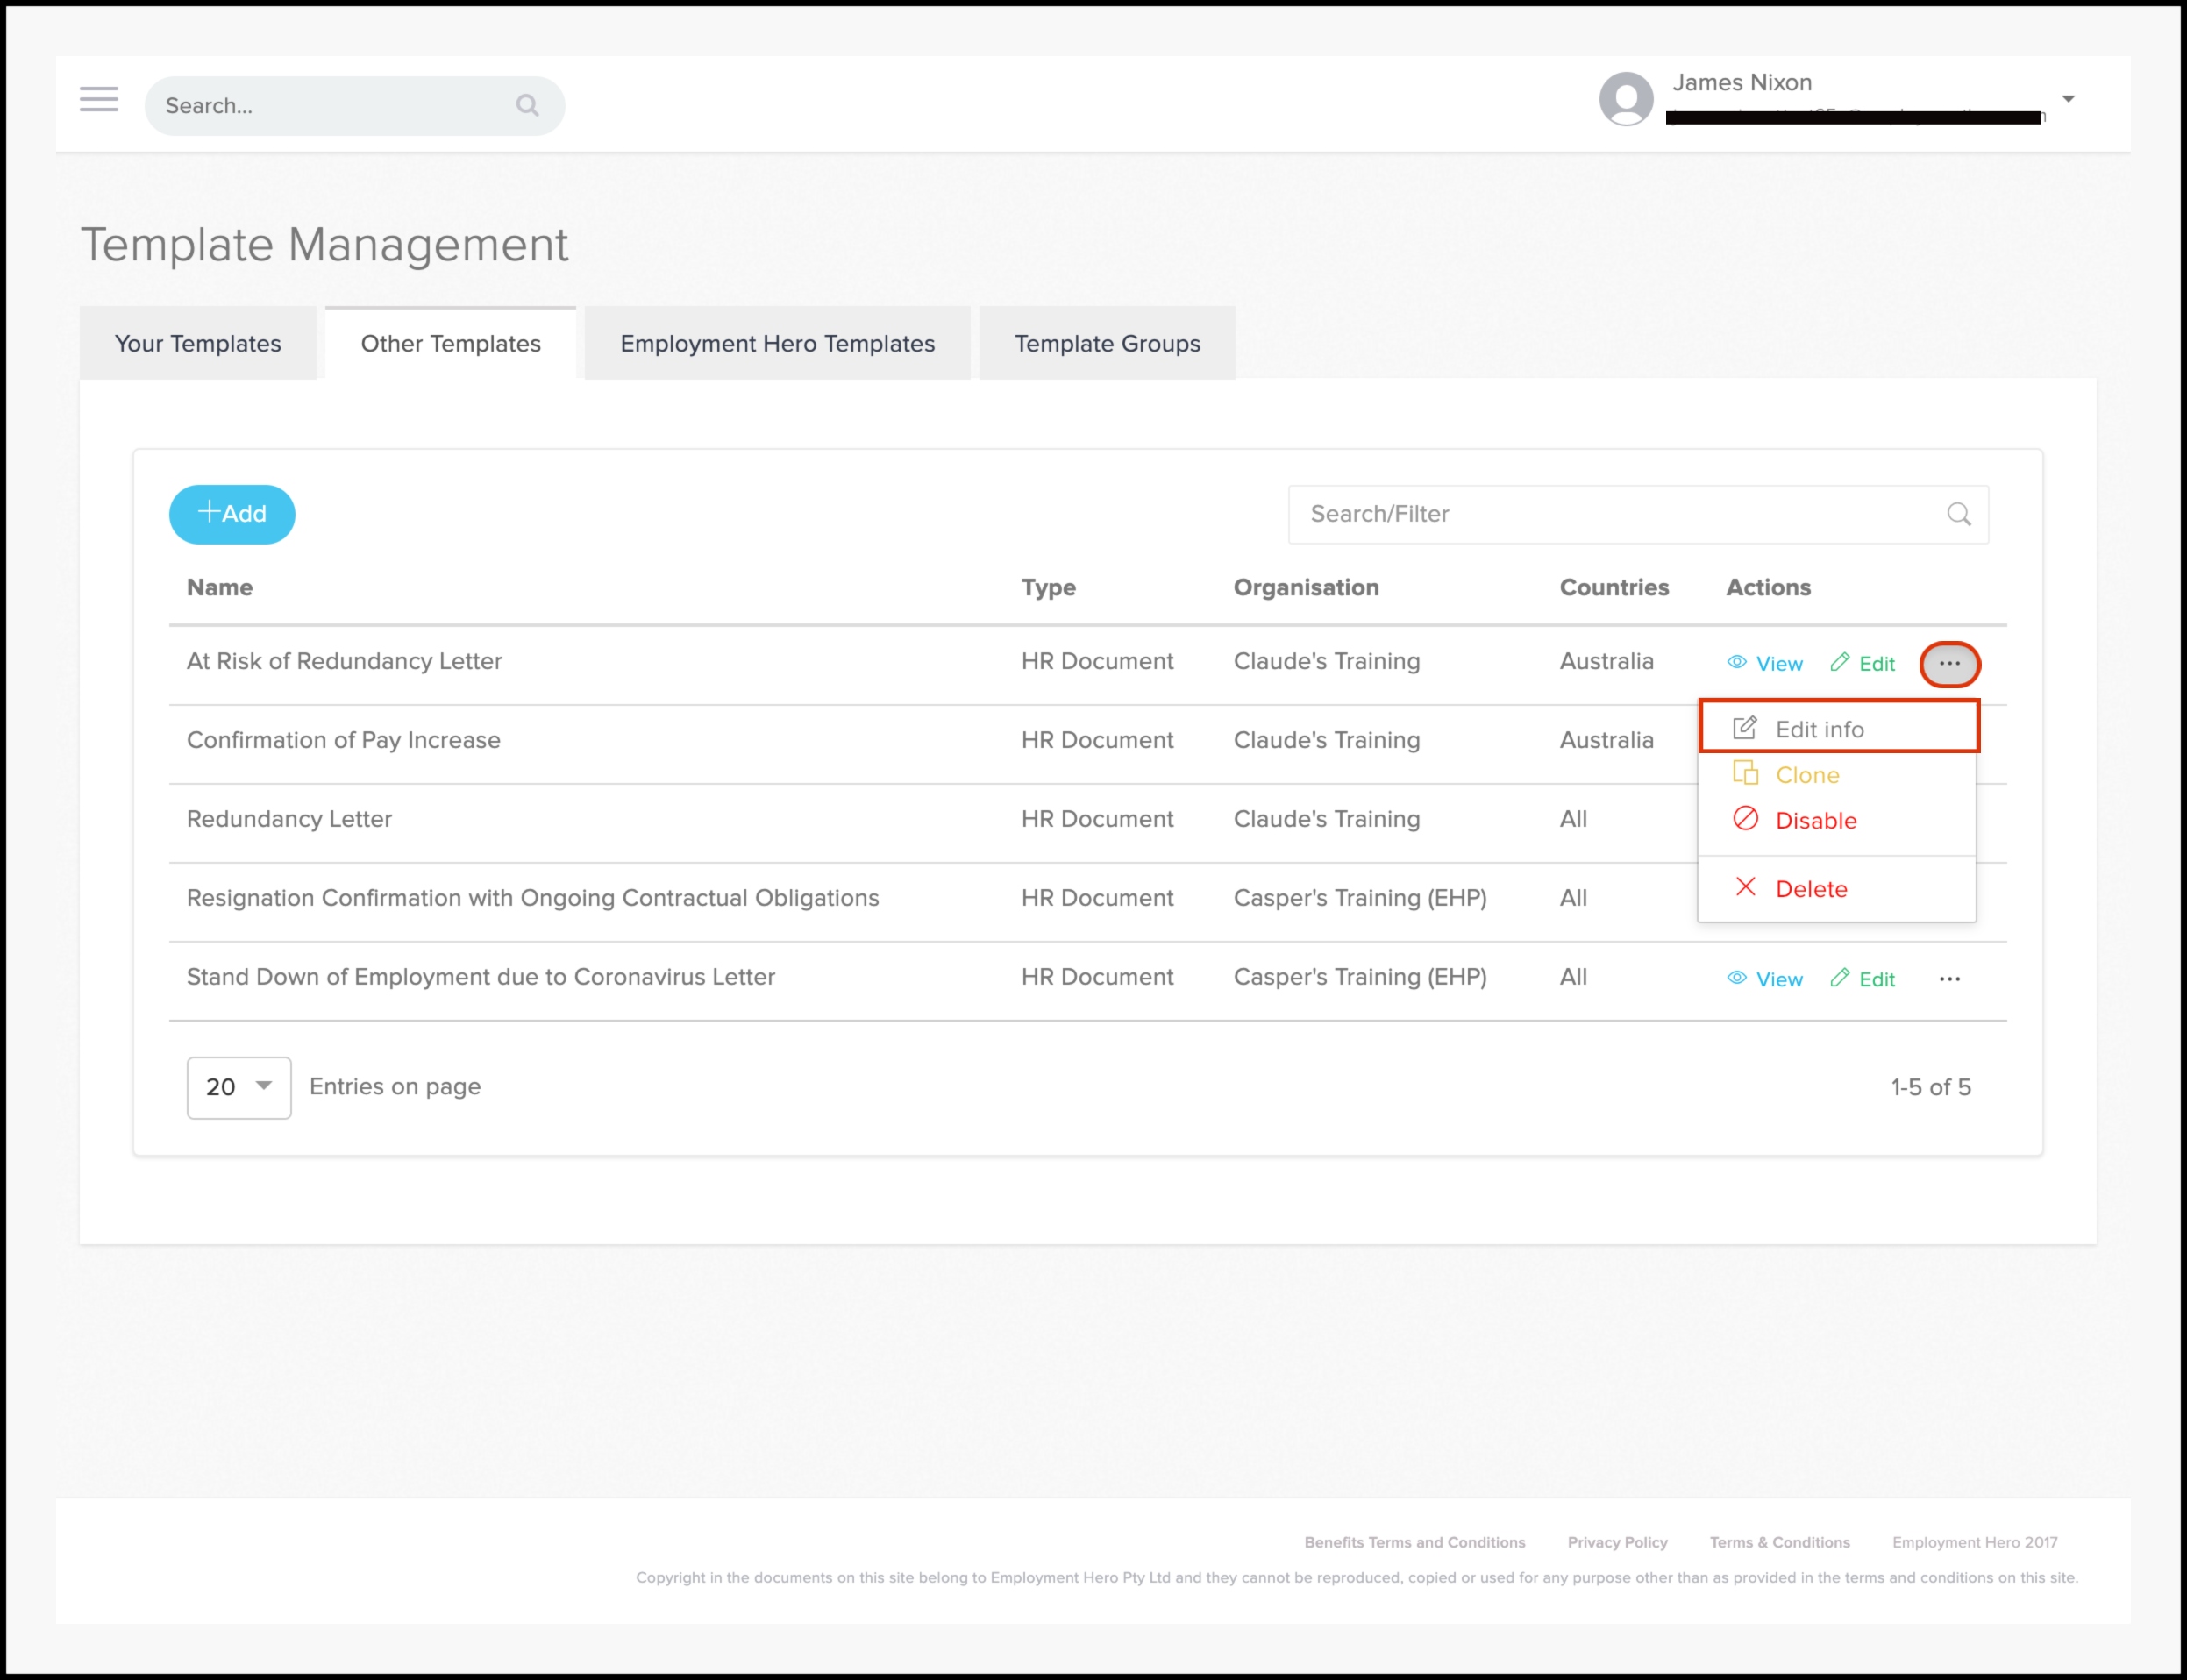Select Edit info in the dropdown menu

[1818, 729]
